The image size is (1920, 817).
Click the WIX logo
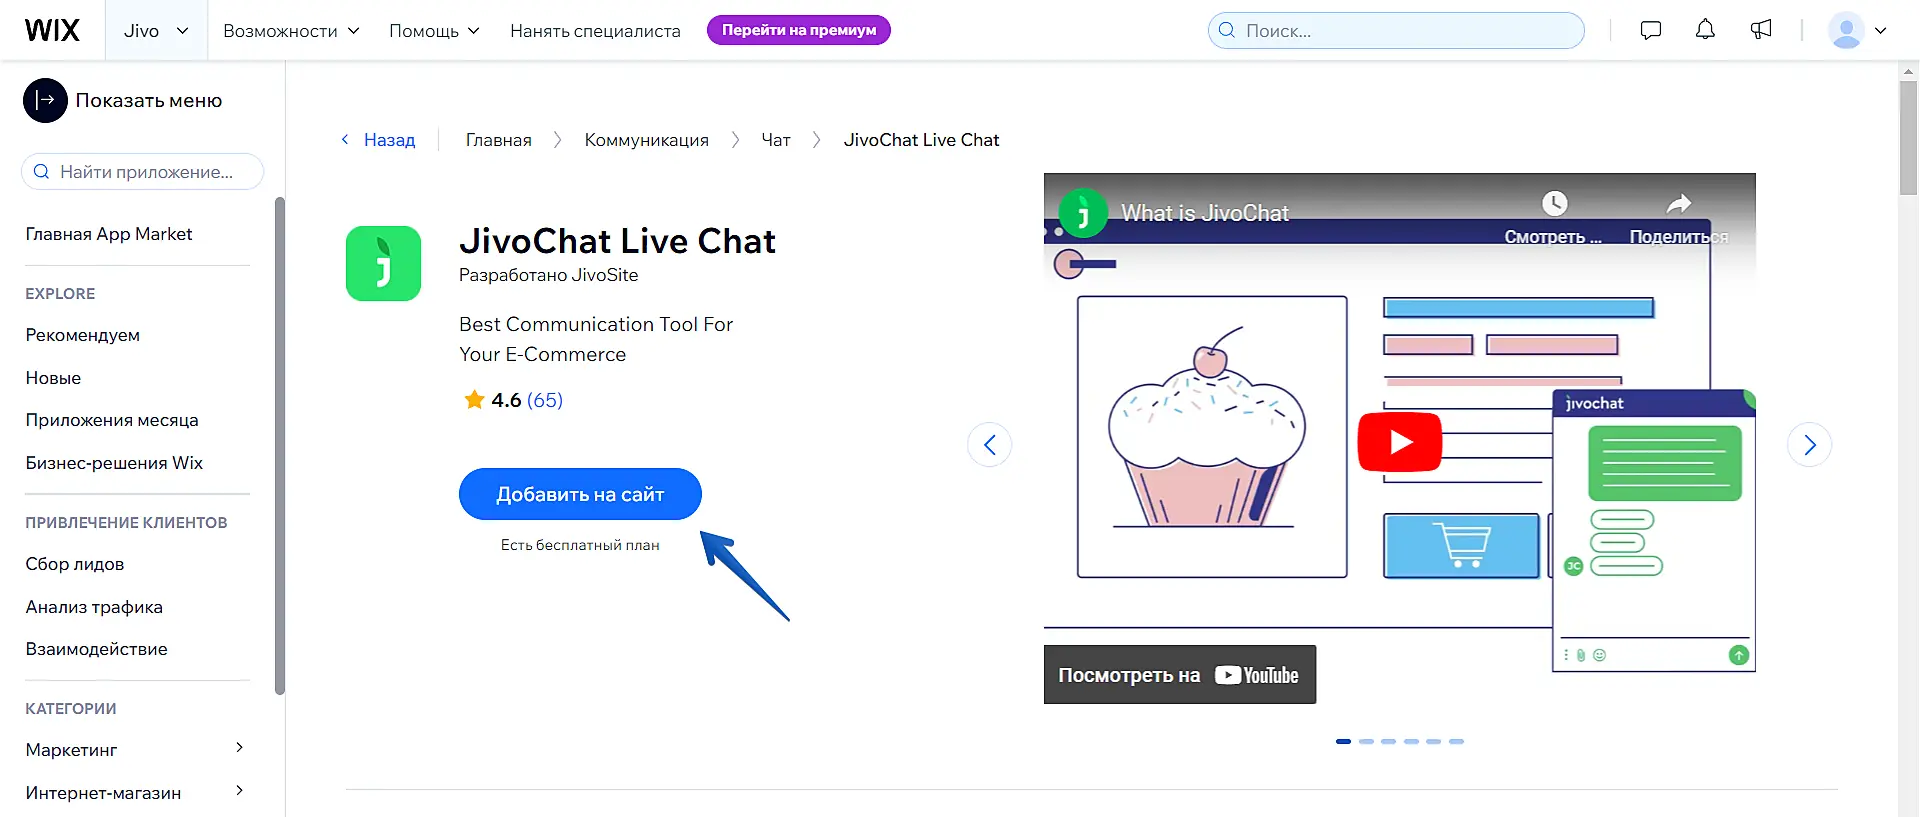52,30
